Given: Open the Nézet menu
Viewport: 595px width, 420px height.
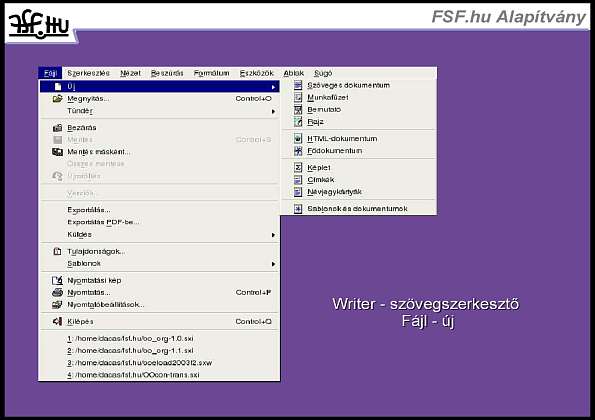Looking at the screenshot, I should pyautogui.click(x=130, y=73).
